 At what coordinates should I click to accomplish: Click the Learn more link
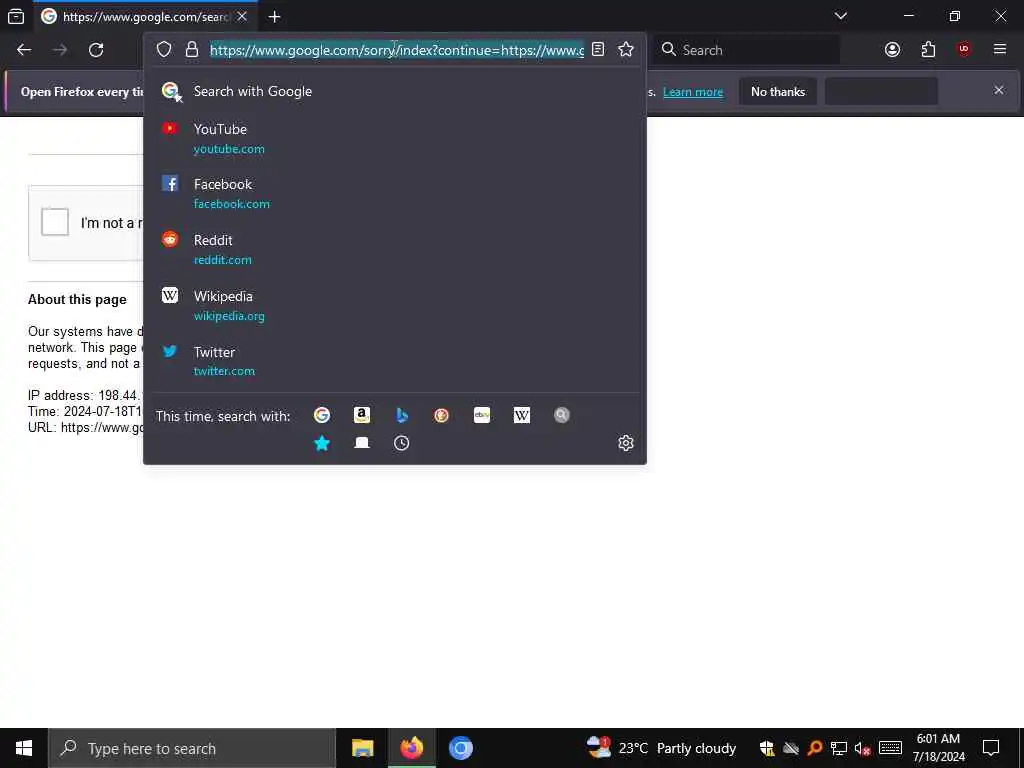click(x=693, y=92)
